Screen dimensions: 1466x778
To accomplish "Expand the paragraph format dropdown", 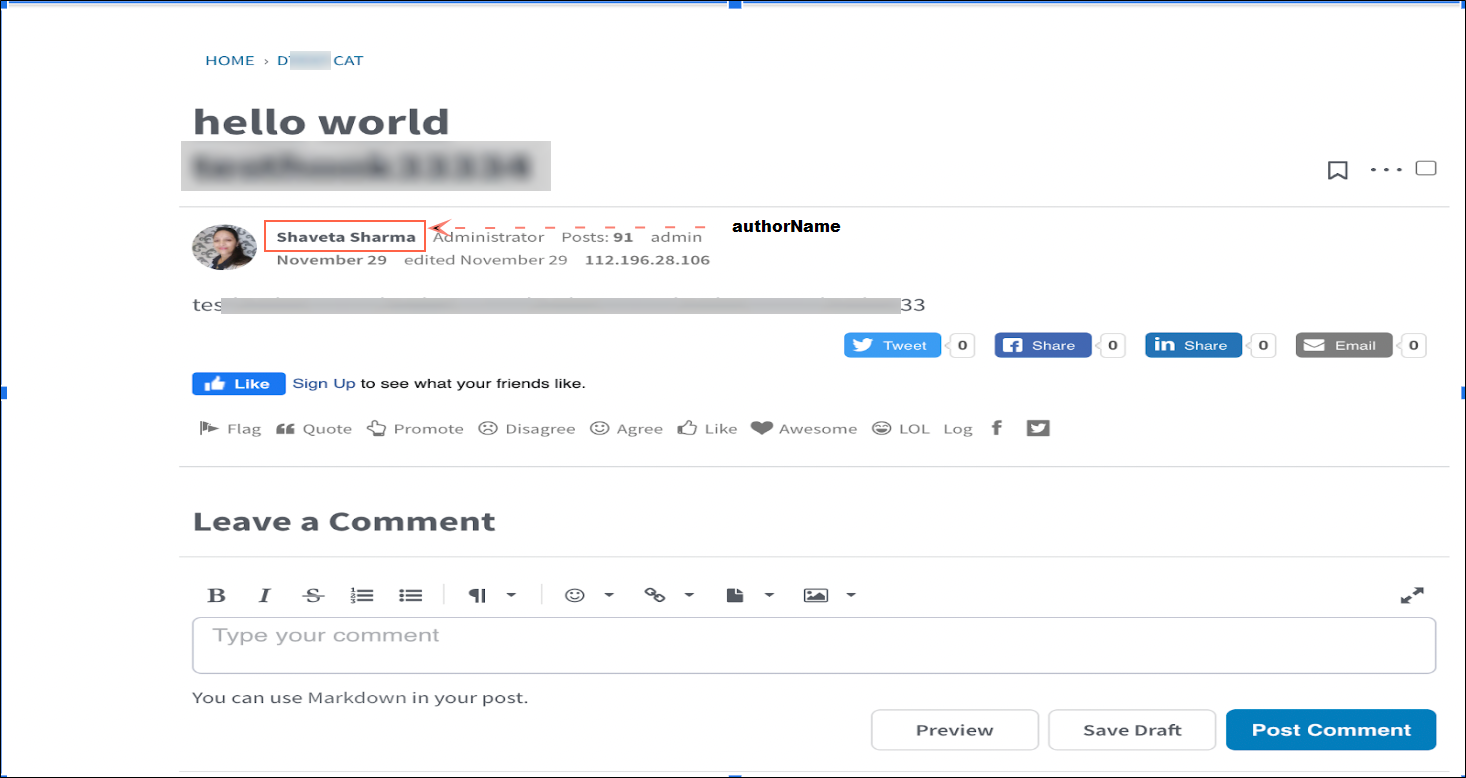I will click(x=491, y=596).
